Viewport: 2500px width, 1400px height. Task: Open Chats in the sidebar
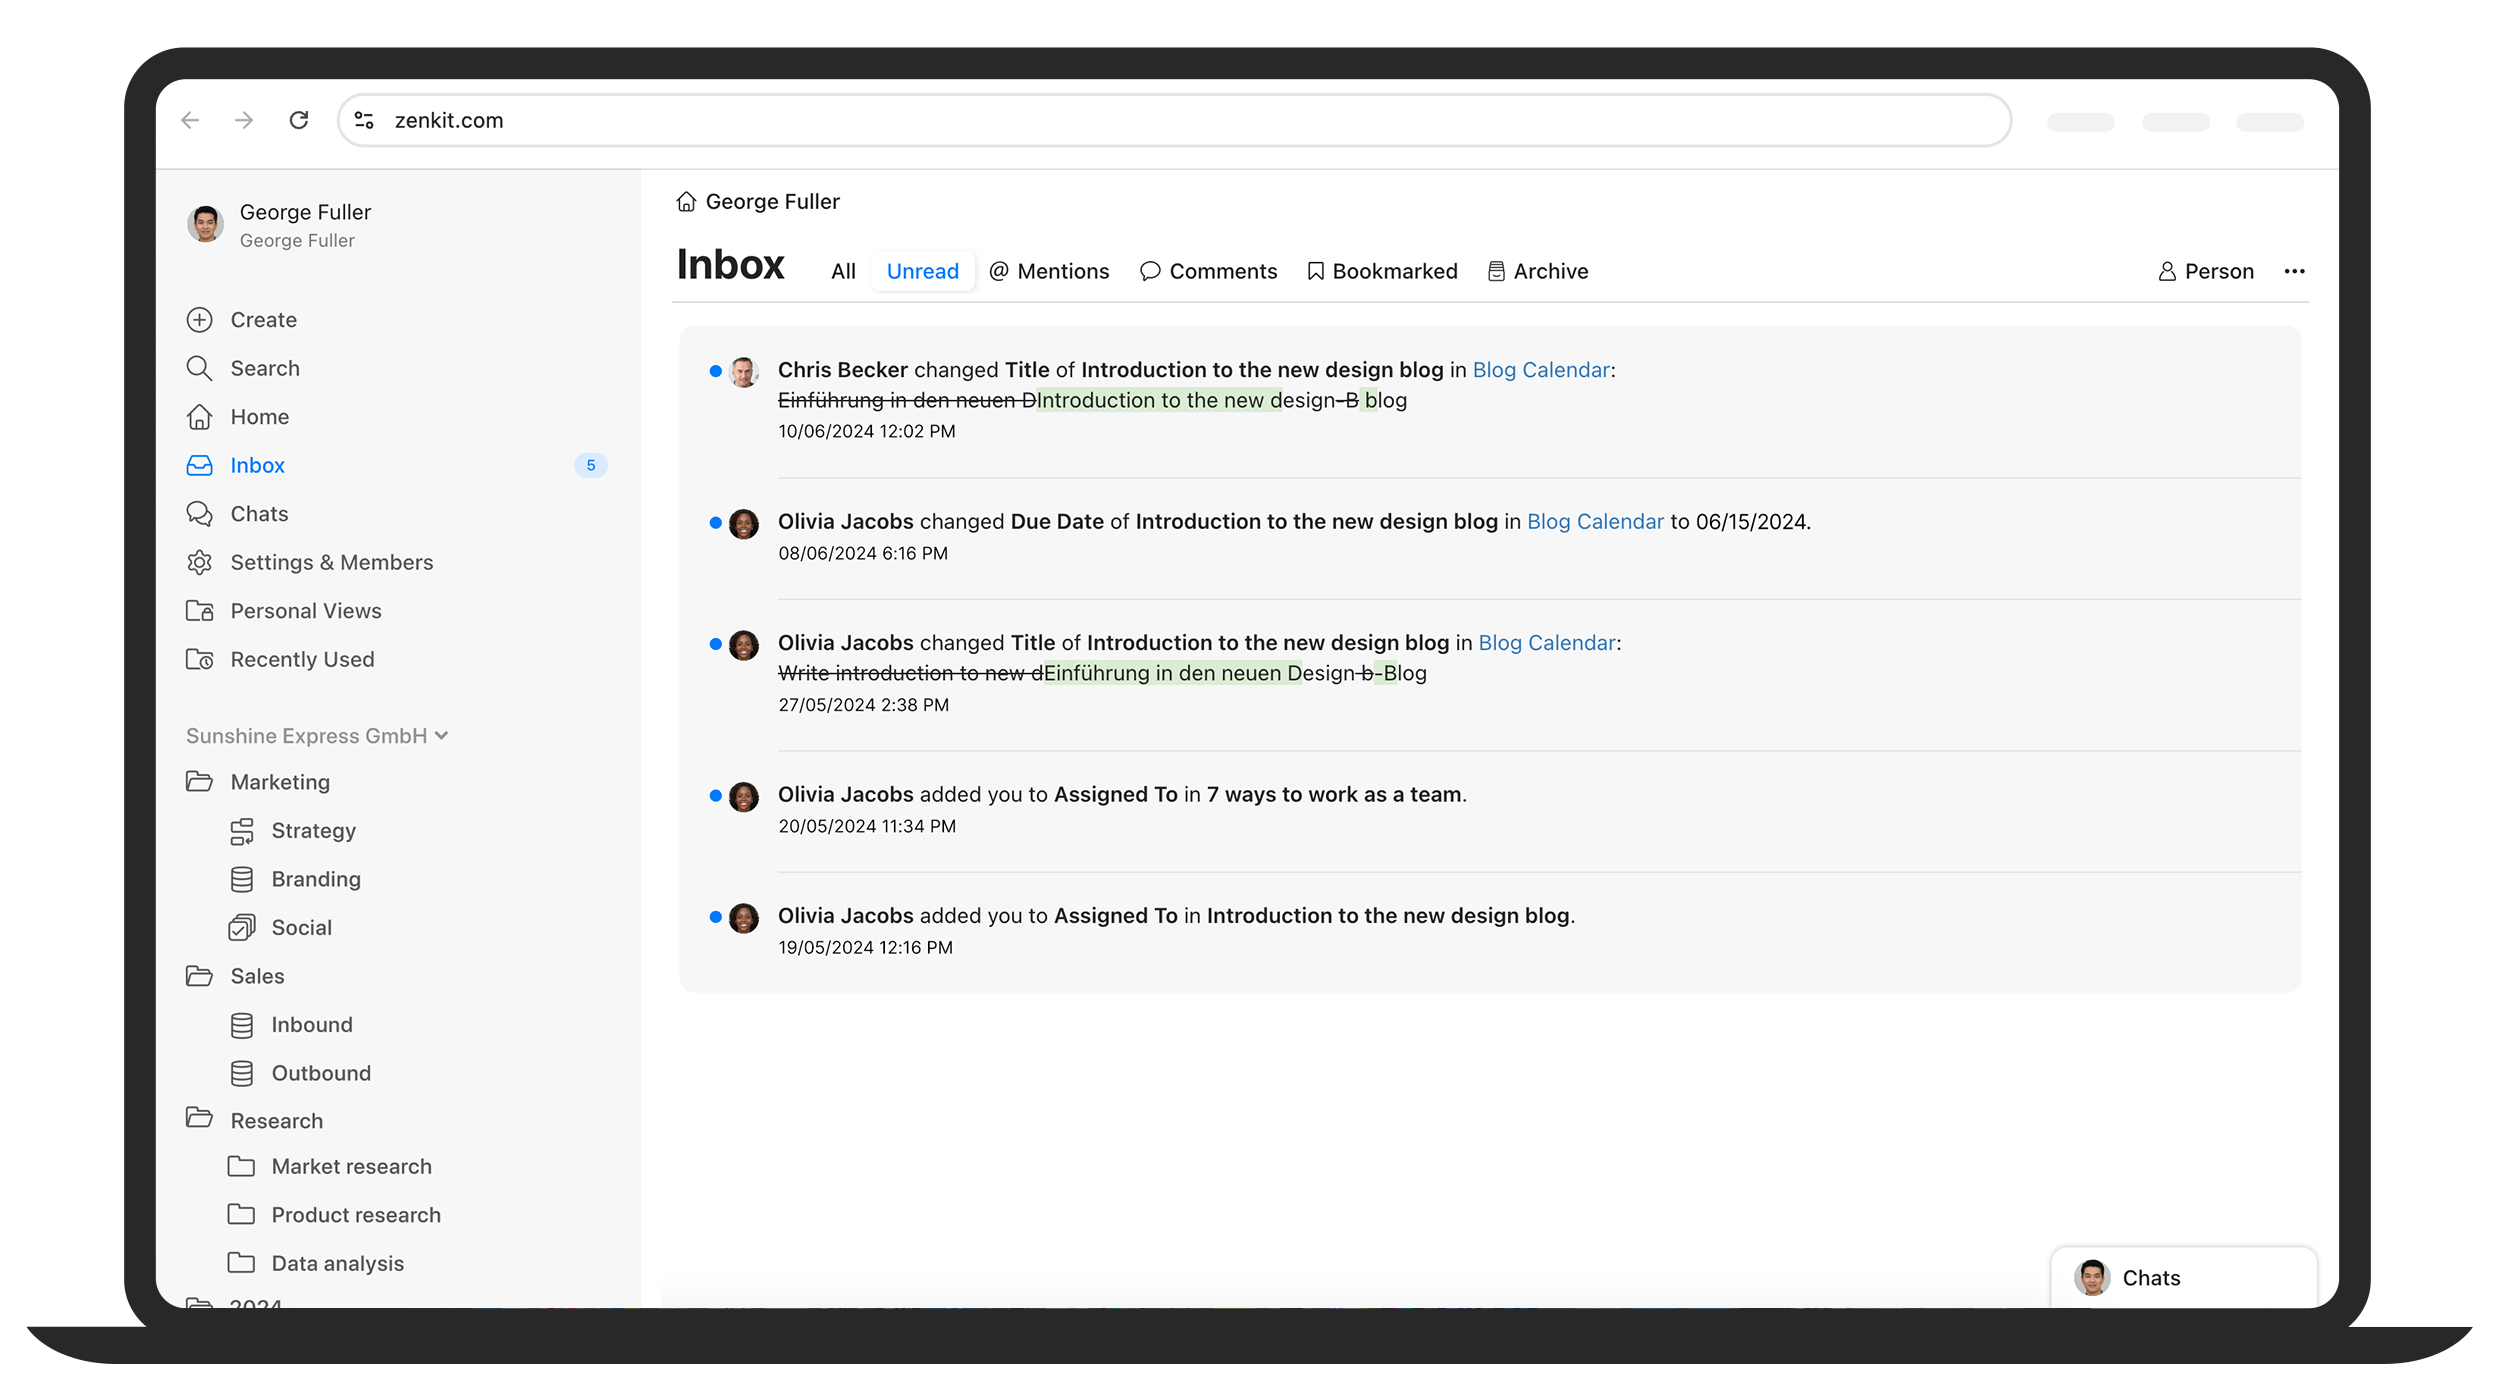[258, 514]
